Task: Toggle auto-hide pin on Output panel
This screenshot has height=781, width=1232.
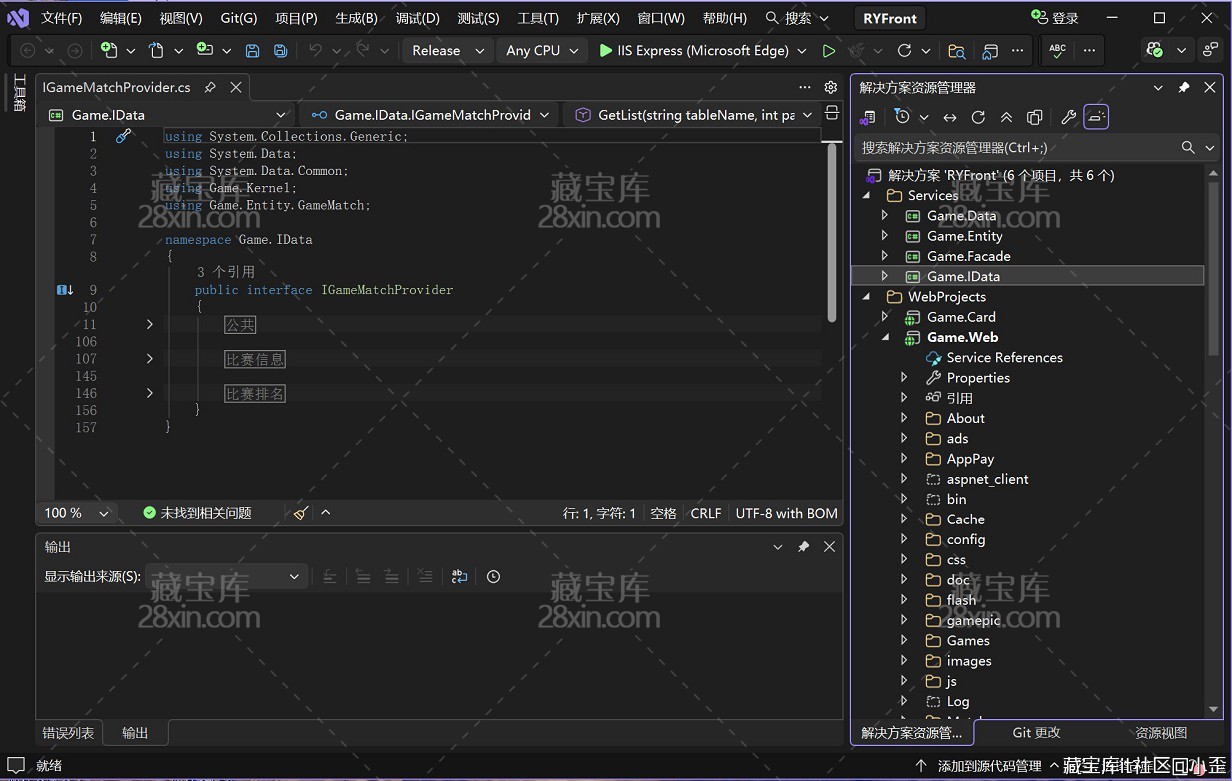Action: 803,547
